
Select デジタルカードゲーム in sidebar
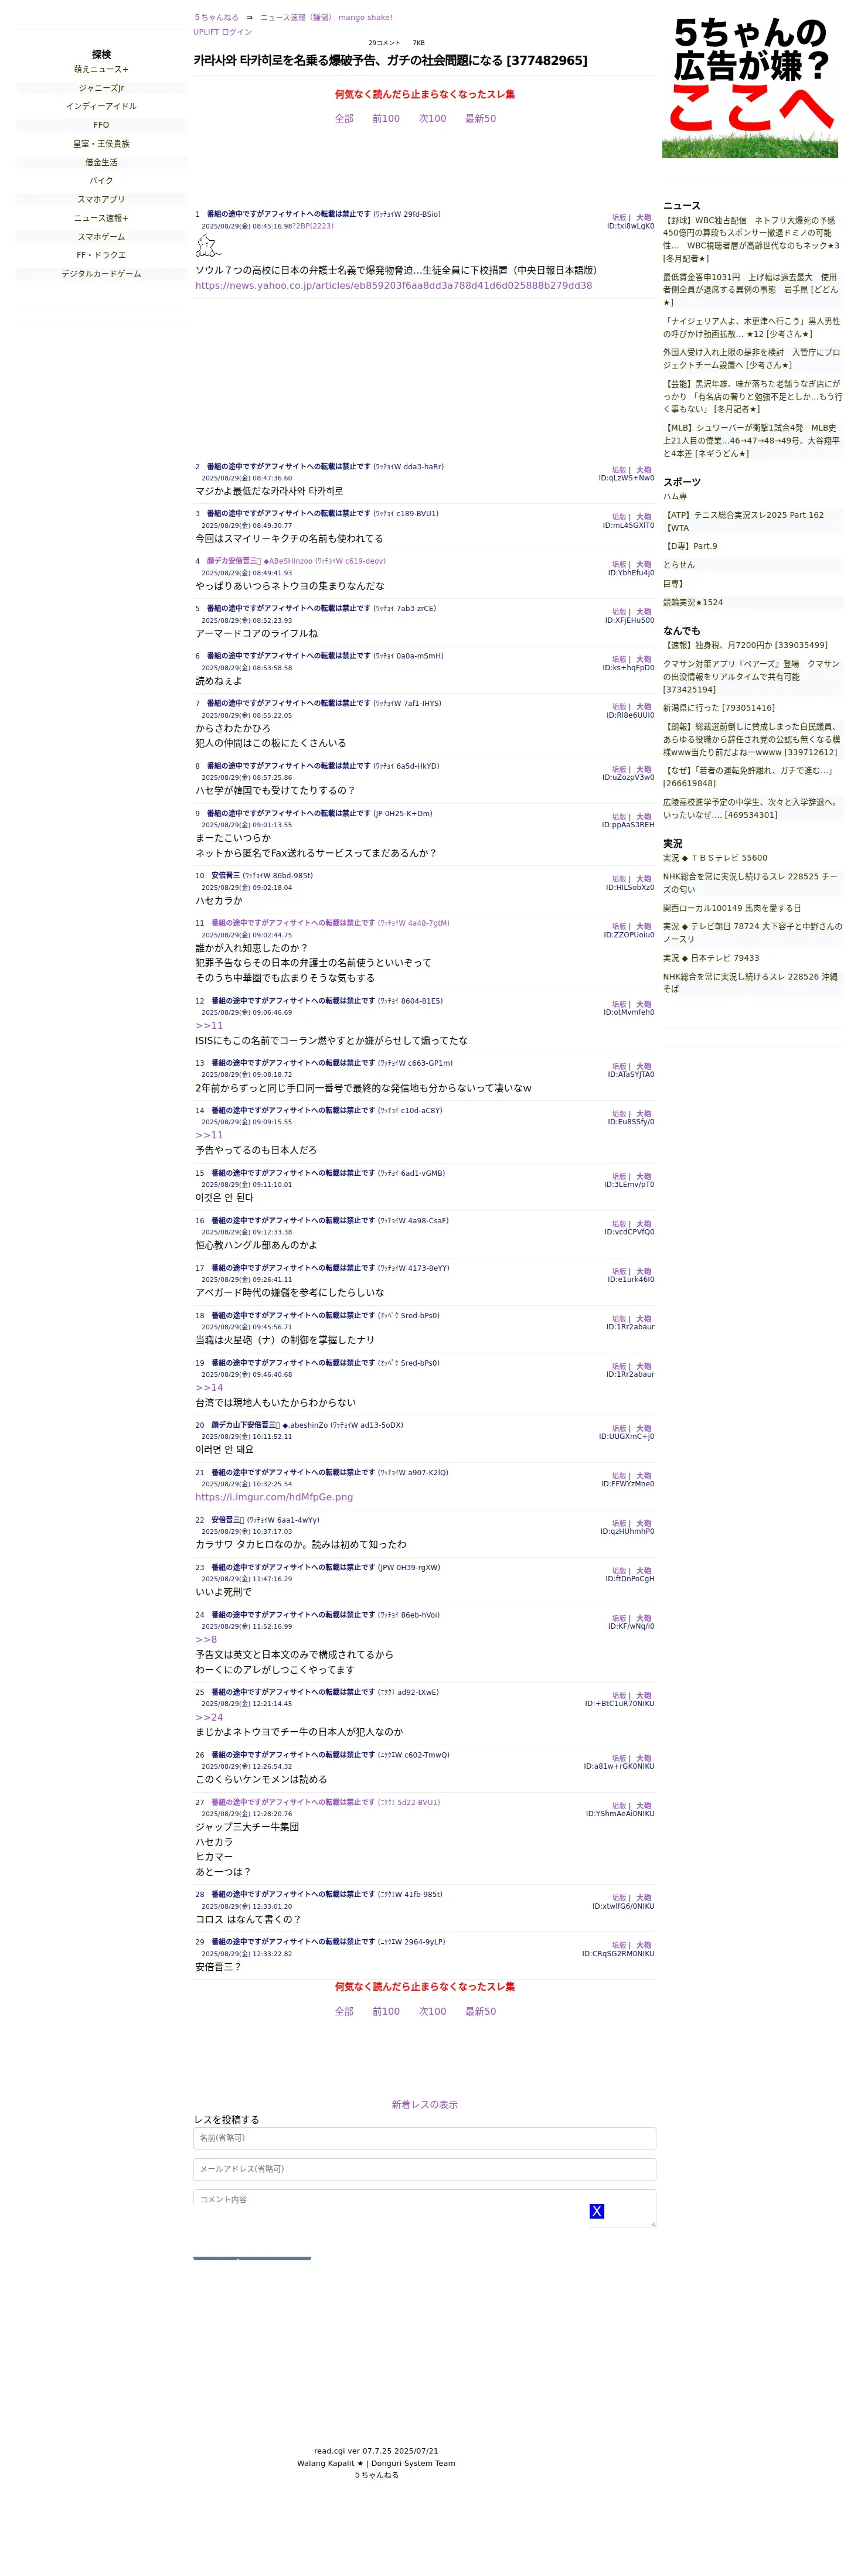coord(101,273)
